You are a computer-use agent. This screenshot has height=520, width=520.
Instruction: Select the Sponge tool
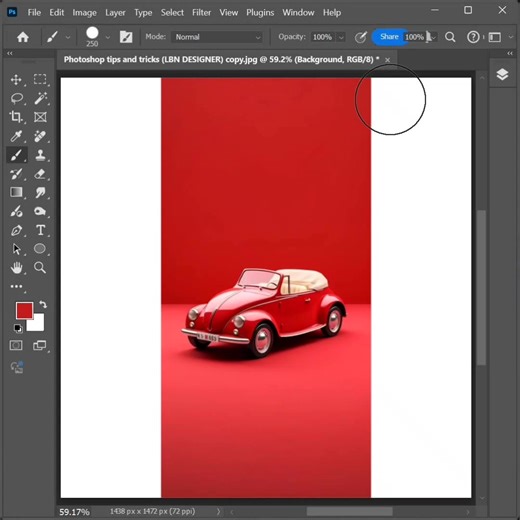pos(40,211)
